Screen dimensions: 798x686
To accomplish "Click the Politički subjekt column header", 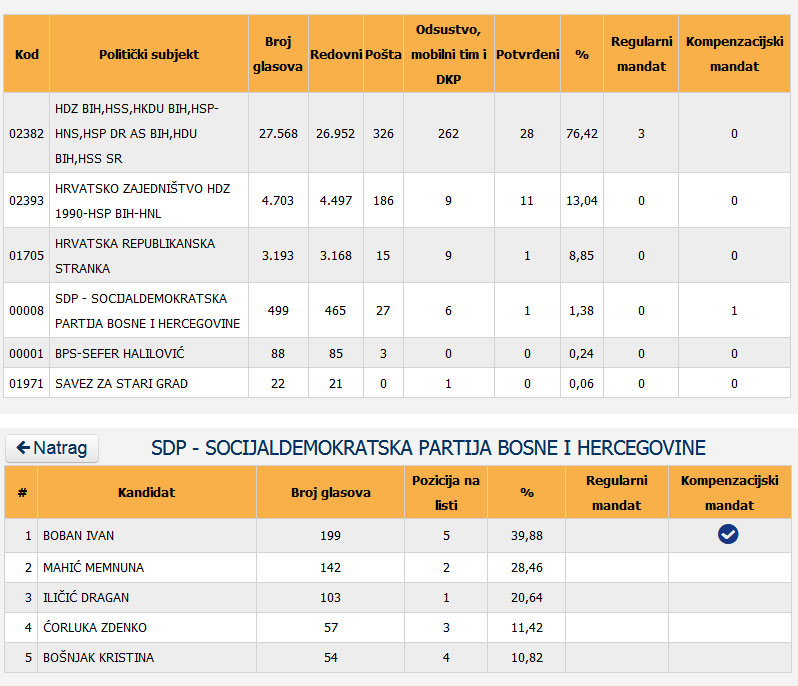I will tap(149, 54).
